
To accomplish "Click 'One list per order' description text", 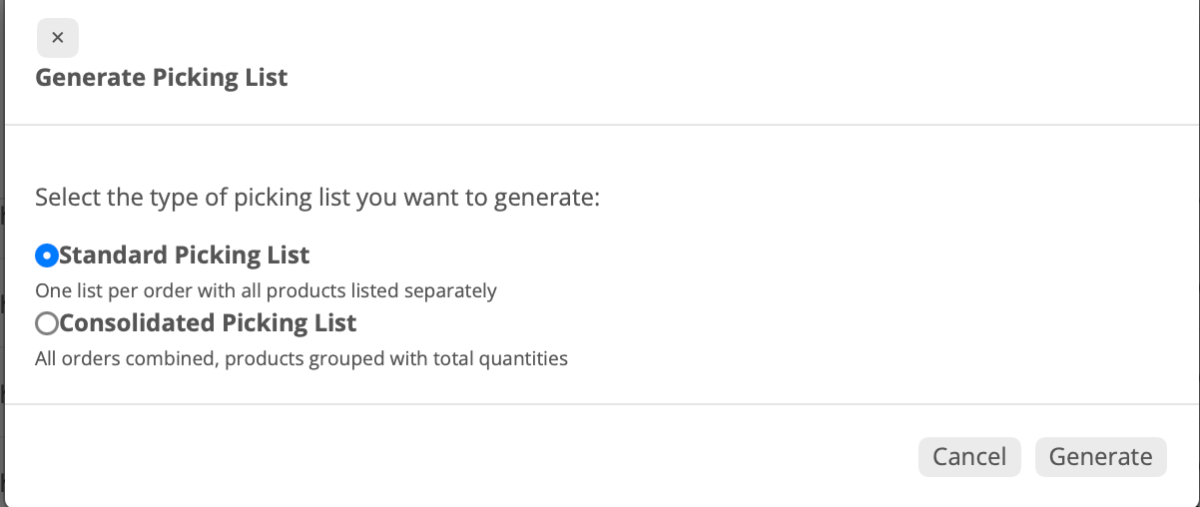I will pos(265,292).
